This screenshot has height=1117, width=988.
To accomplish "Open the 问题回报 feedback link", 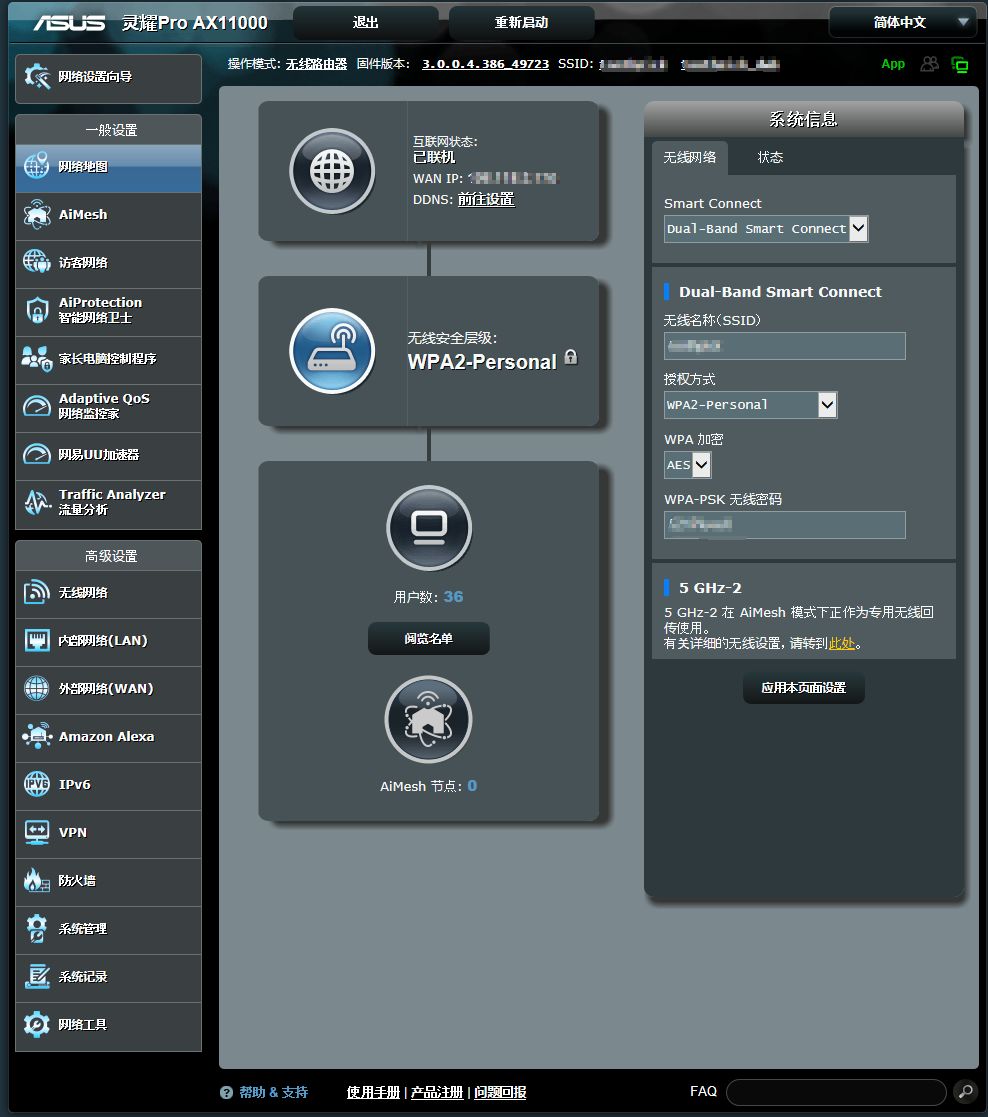I will coord(500,1092).
